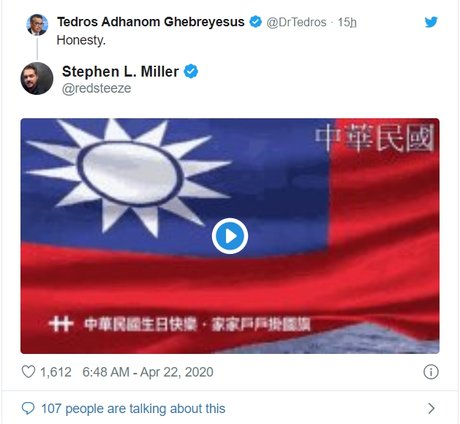This screenshot has height=424, width=460.
Task: Open Stephen L. Miller name link
Action: click(x=120, y=71)
